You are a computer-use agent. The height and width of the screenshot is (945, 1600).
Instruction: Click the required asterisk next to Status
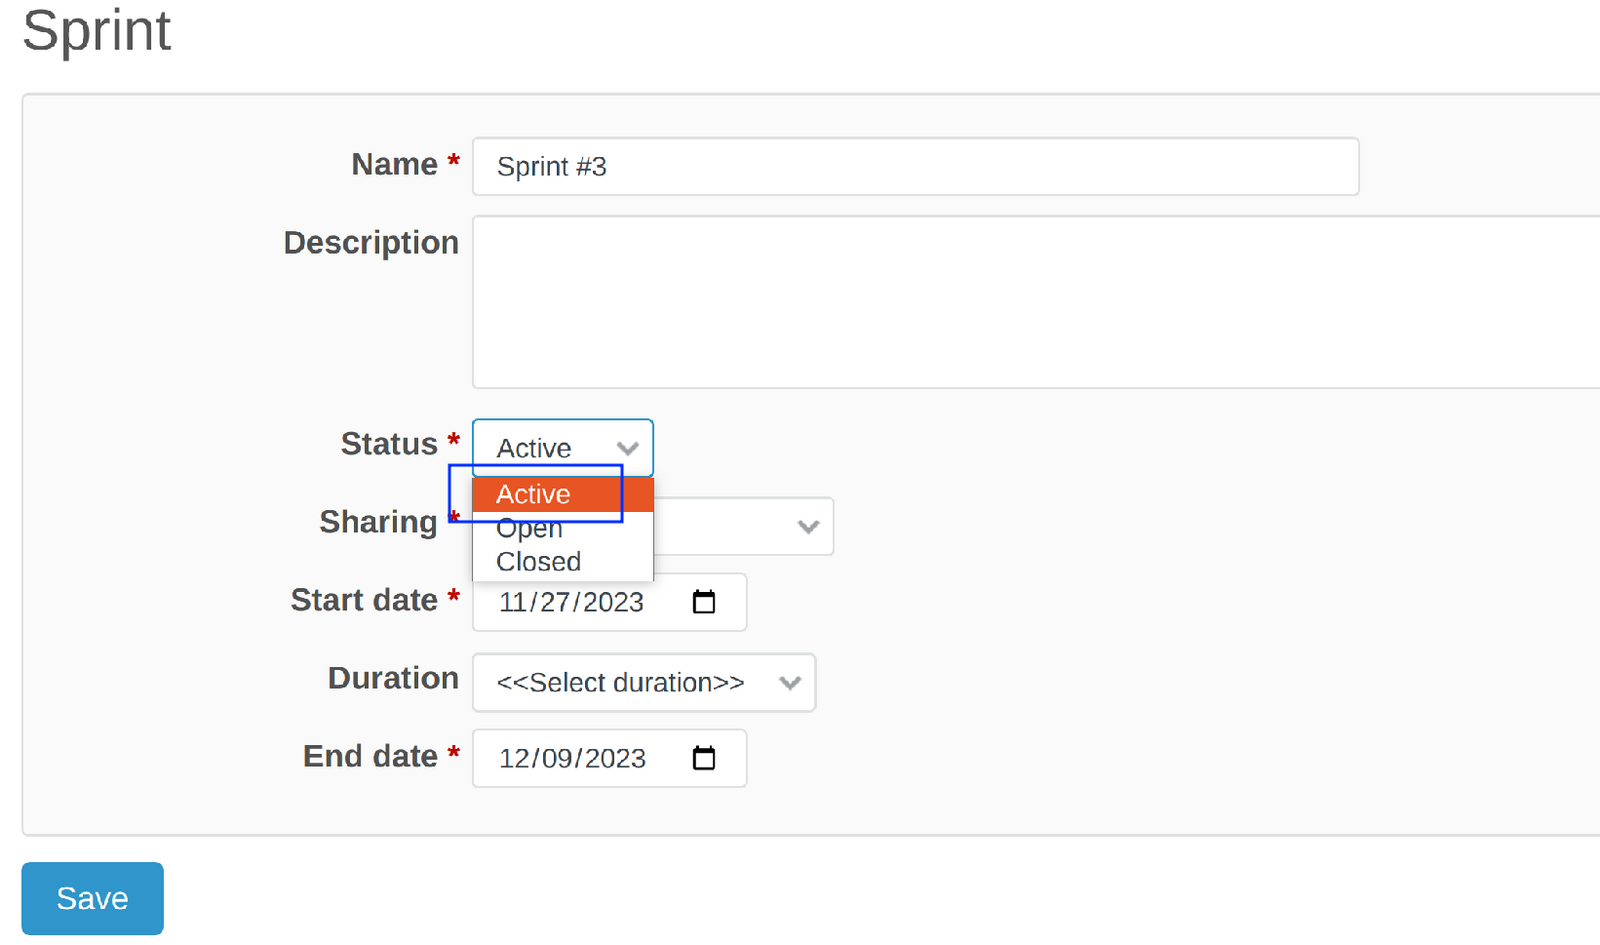453,440
